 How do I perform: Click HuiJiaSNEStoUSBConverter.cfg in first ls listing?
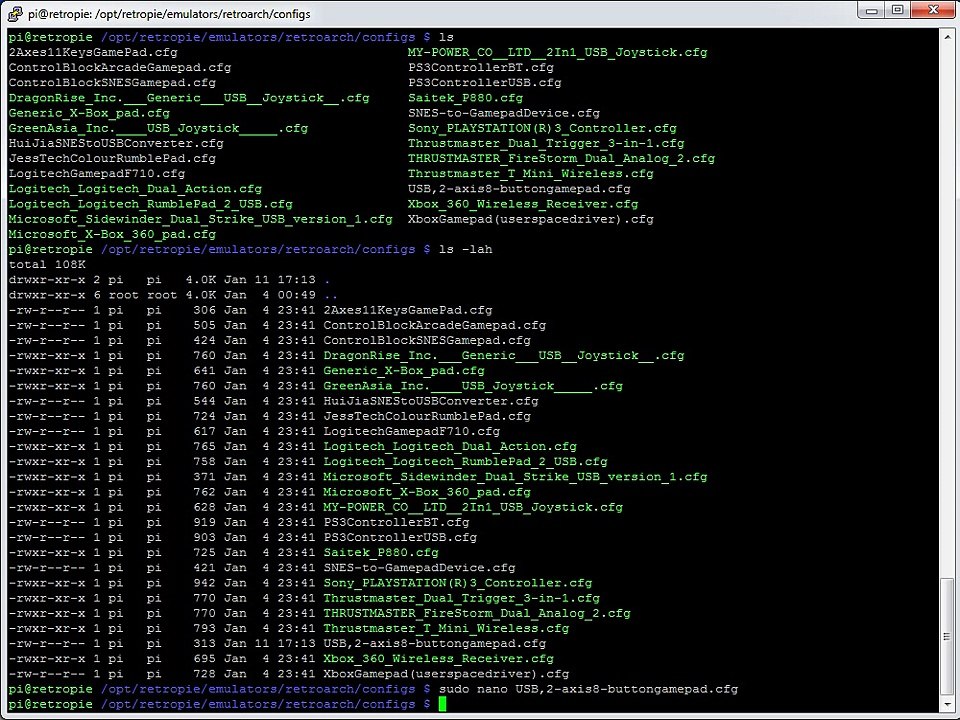[116, 143]
